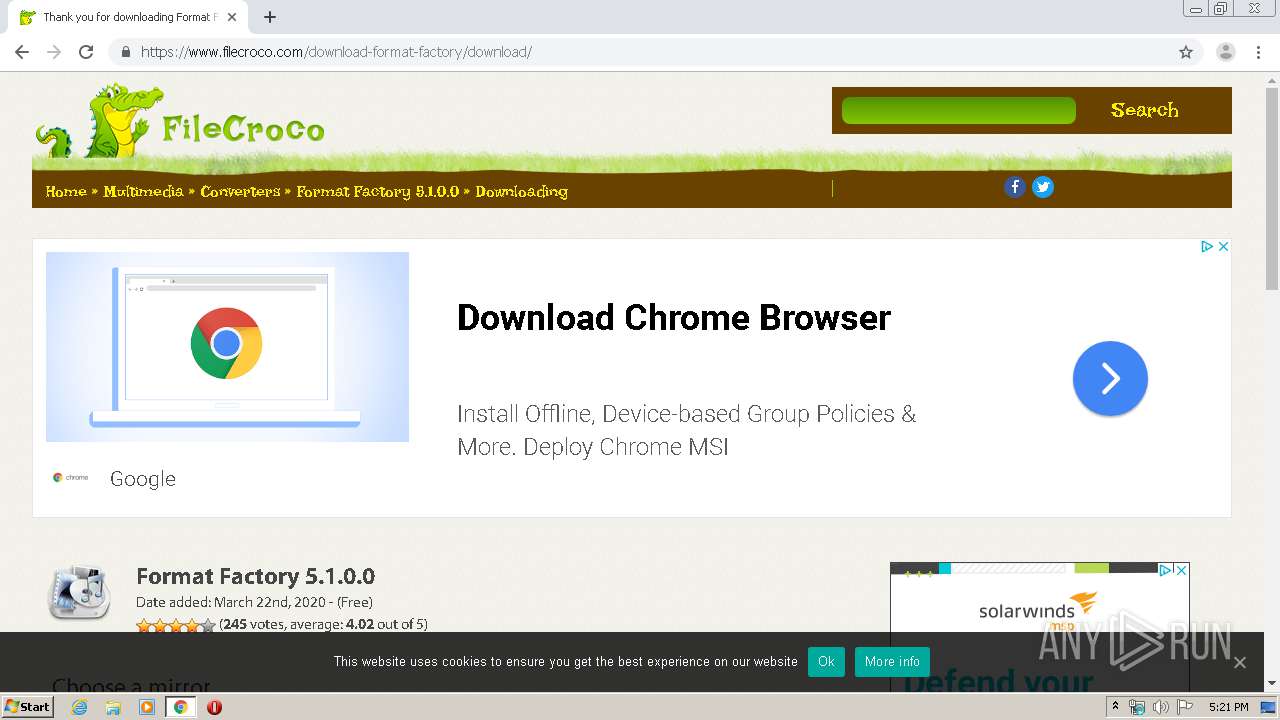1280x720 pixels.
Task: Click the FileCroco crocodile logo
Action: 180,122
